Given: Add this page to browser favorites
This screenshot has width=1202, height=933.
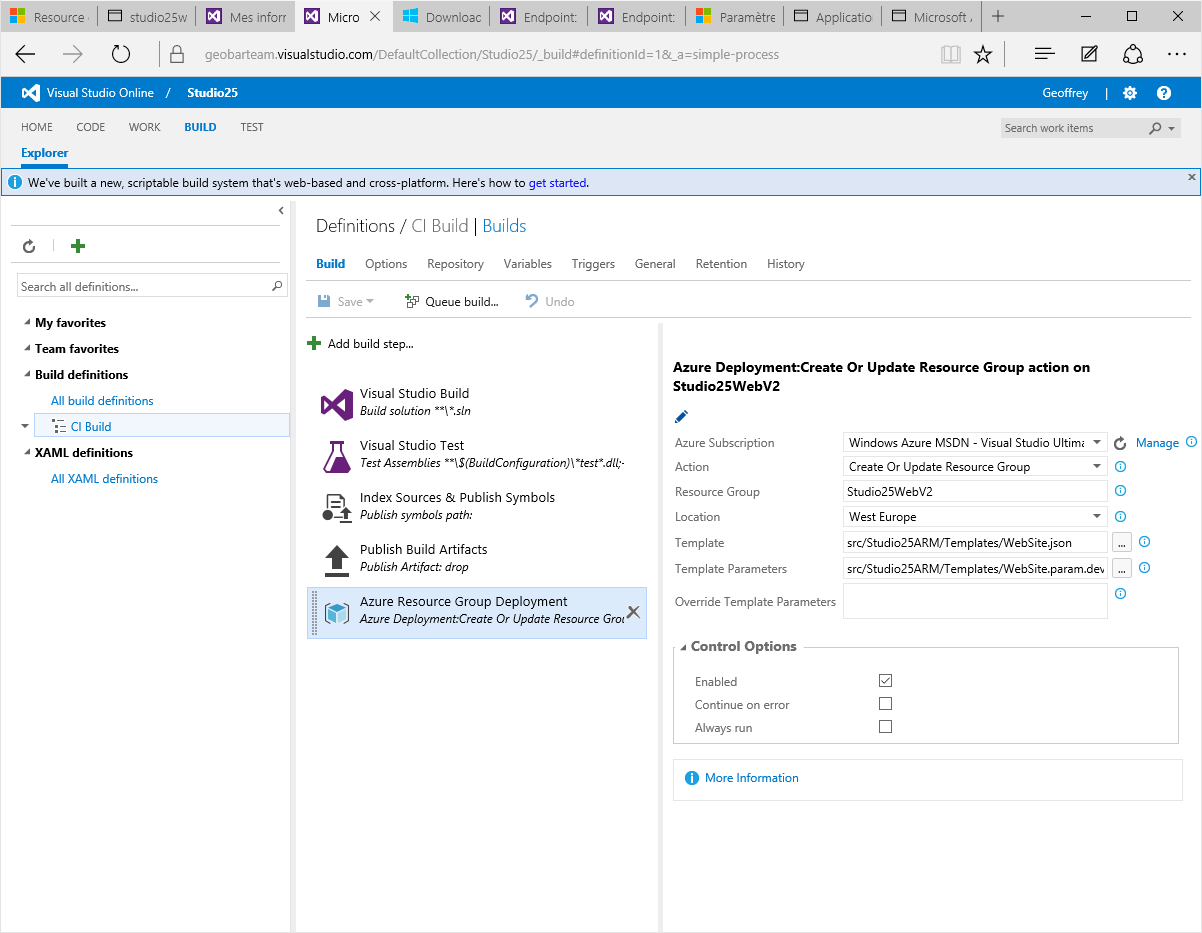Looking at the screenshot, I should pos(983,54).
